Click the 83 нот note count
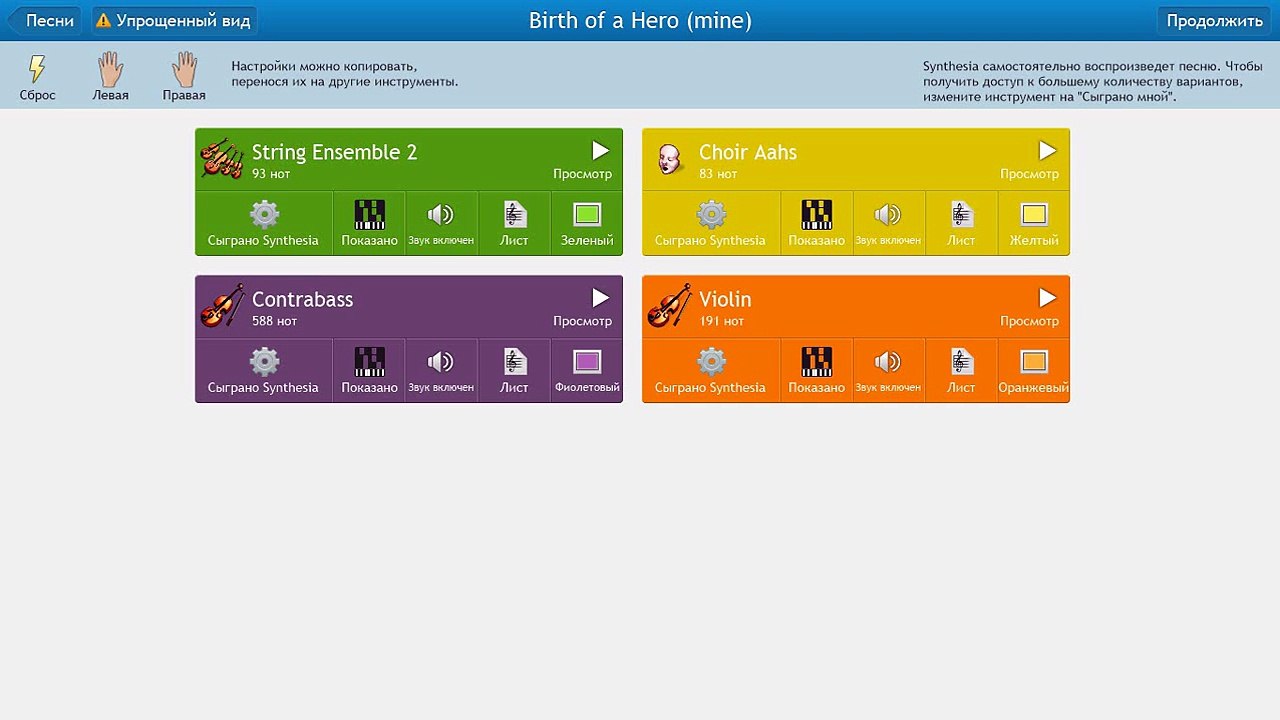 click(x=718, y=174)
